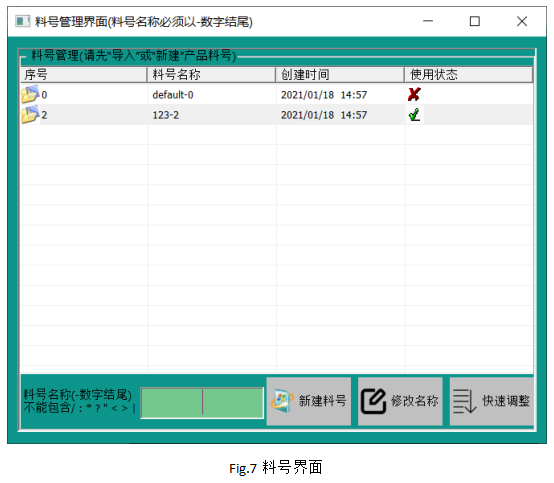Maximize the 料号管理界面 window
554x483 pixels.
475,22
